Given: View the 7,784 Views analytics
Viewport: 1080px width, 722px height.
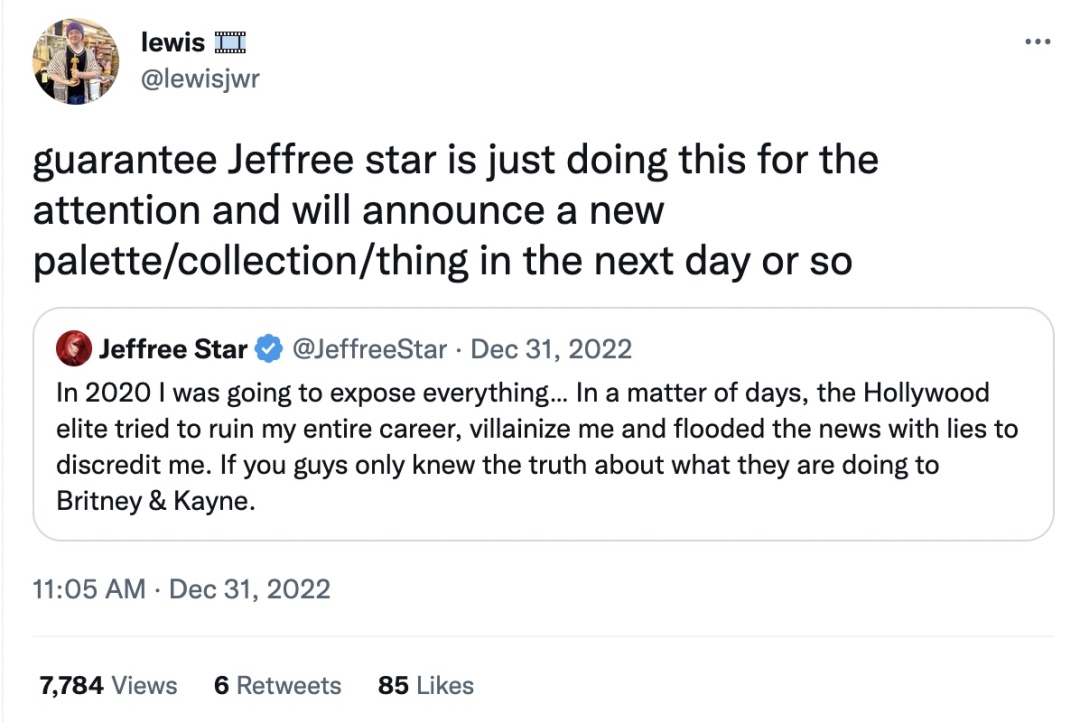Looking at the screenshot, I should pos(108,685).
